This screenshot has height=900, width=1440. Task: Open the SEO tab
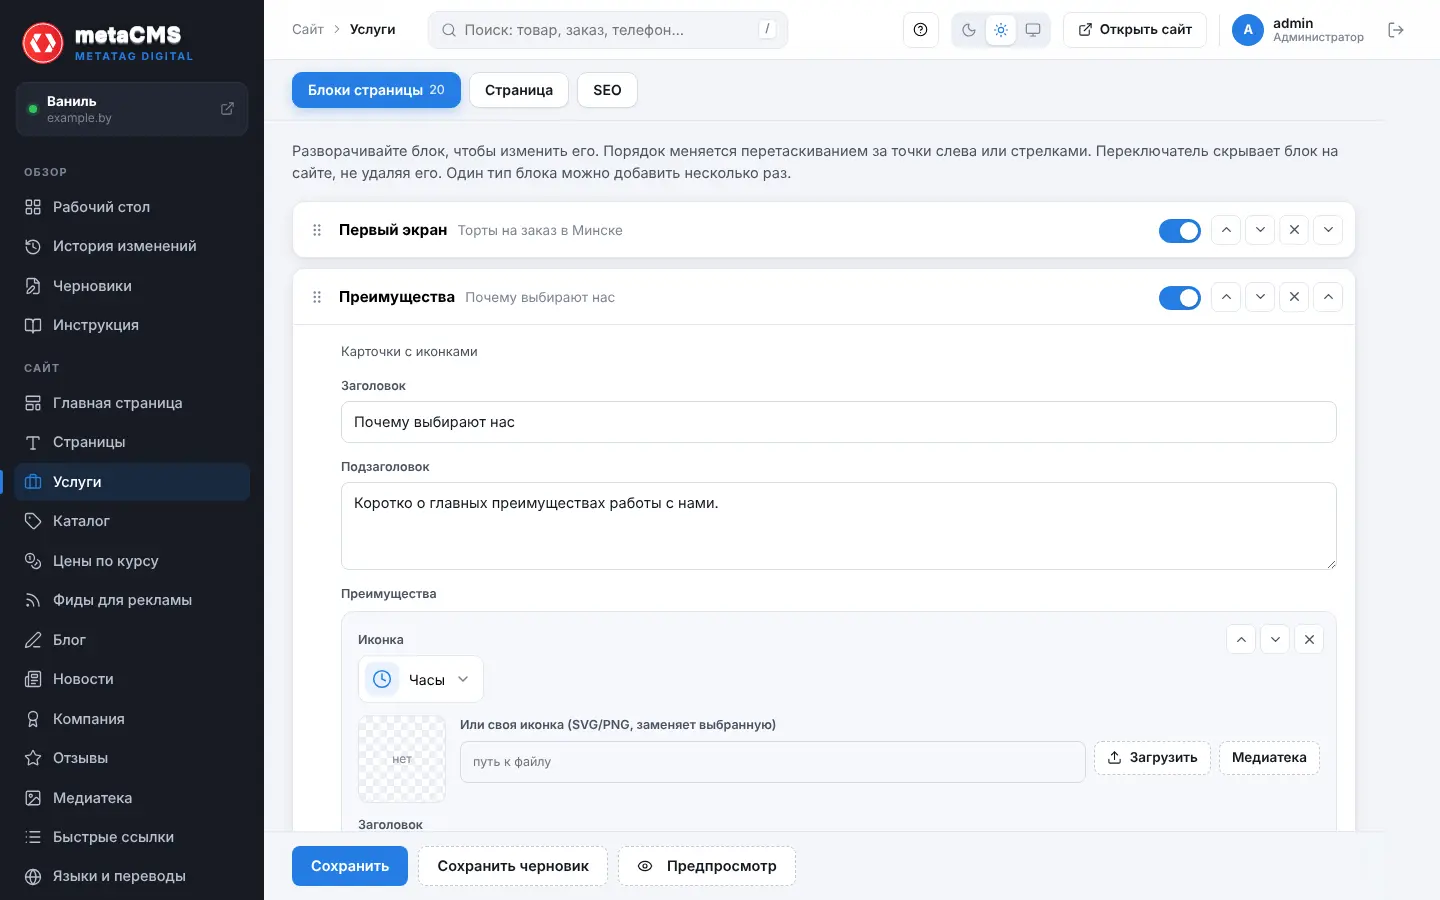(x=607, y=90)
